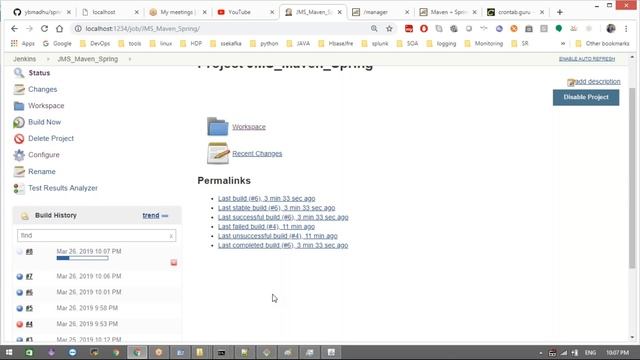Open failed build #4 from history

coord(29,324)
